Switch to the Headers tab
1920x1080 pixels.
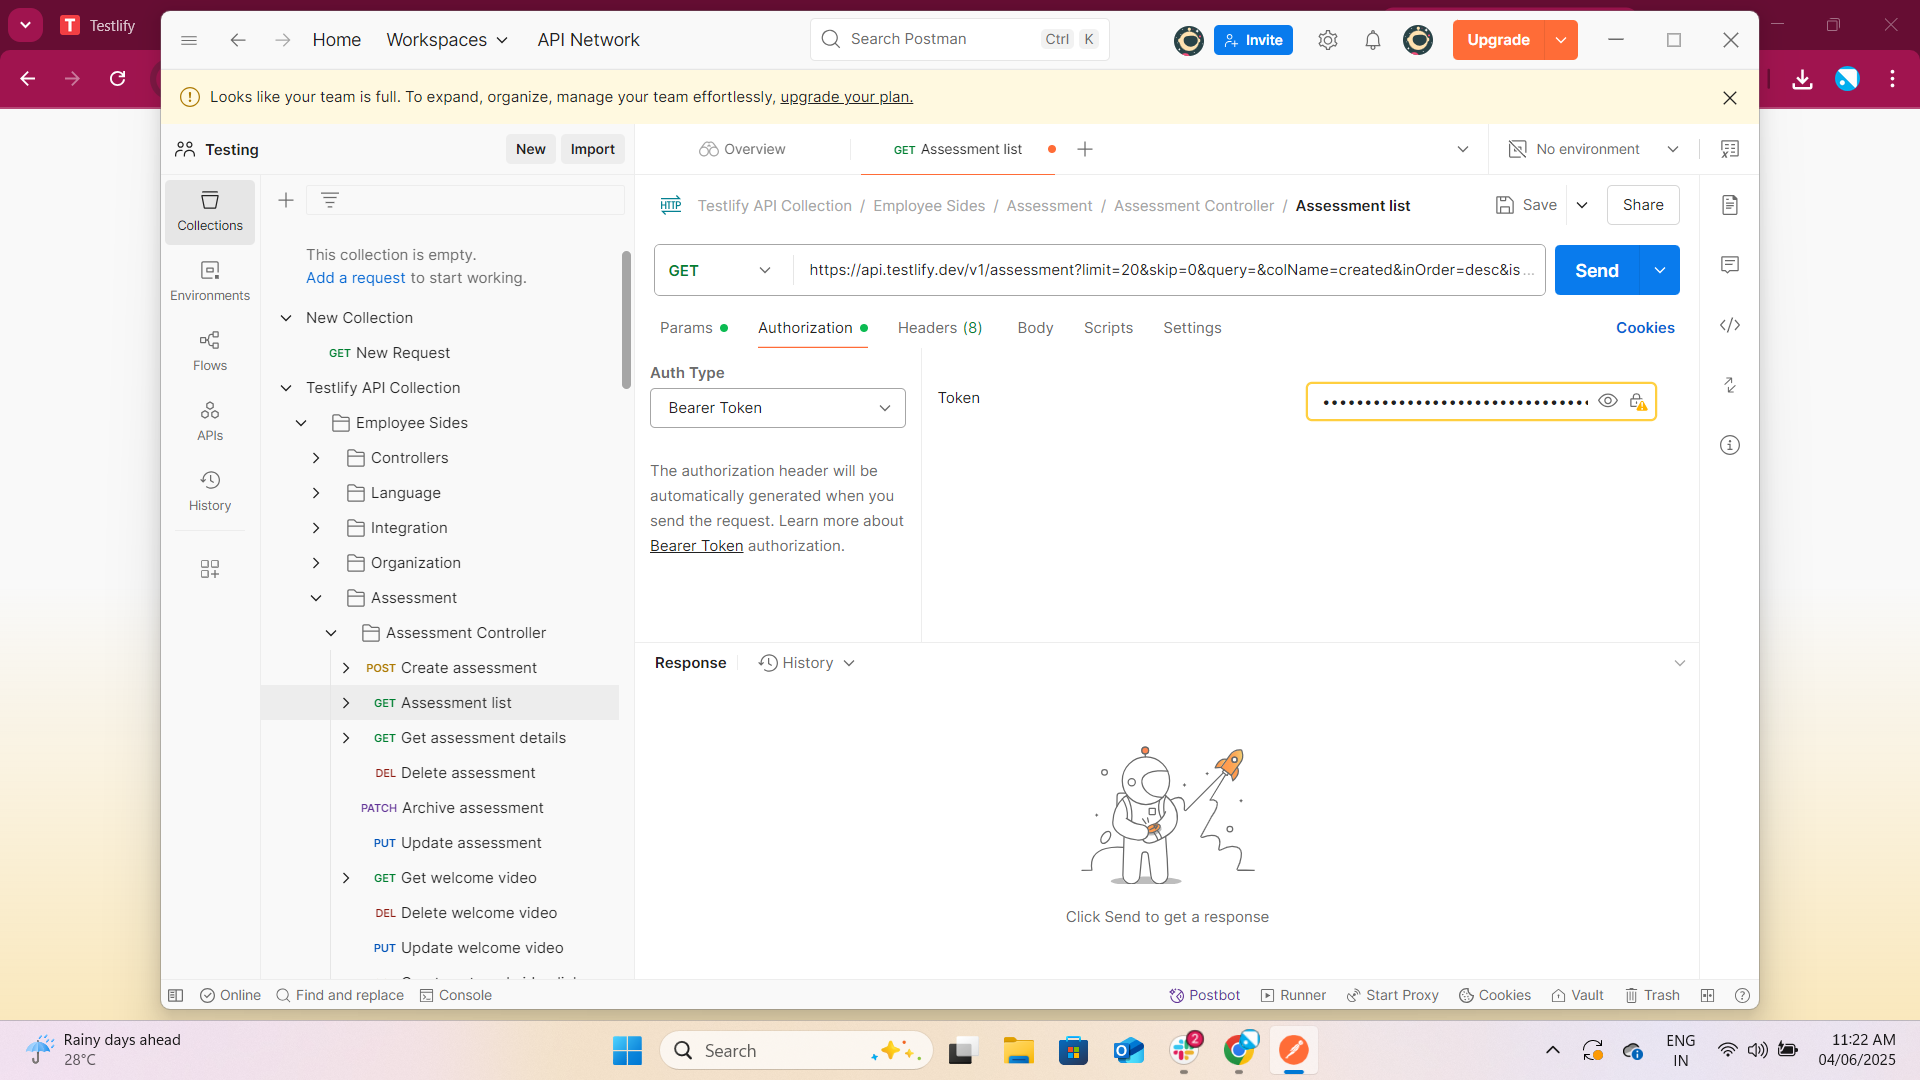coord(940,328)
